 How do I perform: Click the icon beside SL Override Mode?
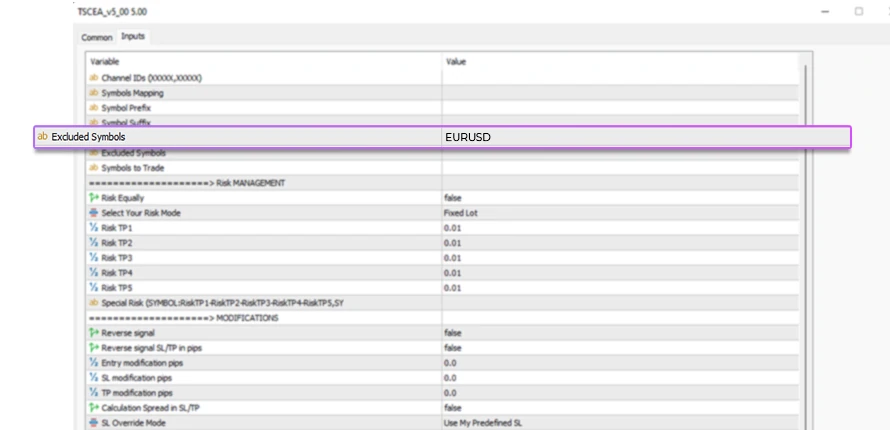click(94, 423)
